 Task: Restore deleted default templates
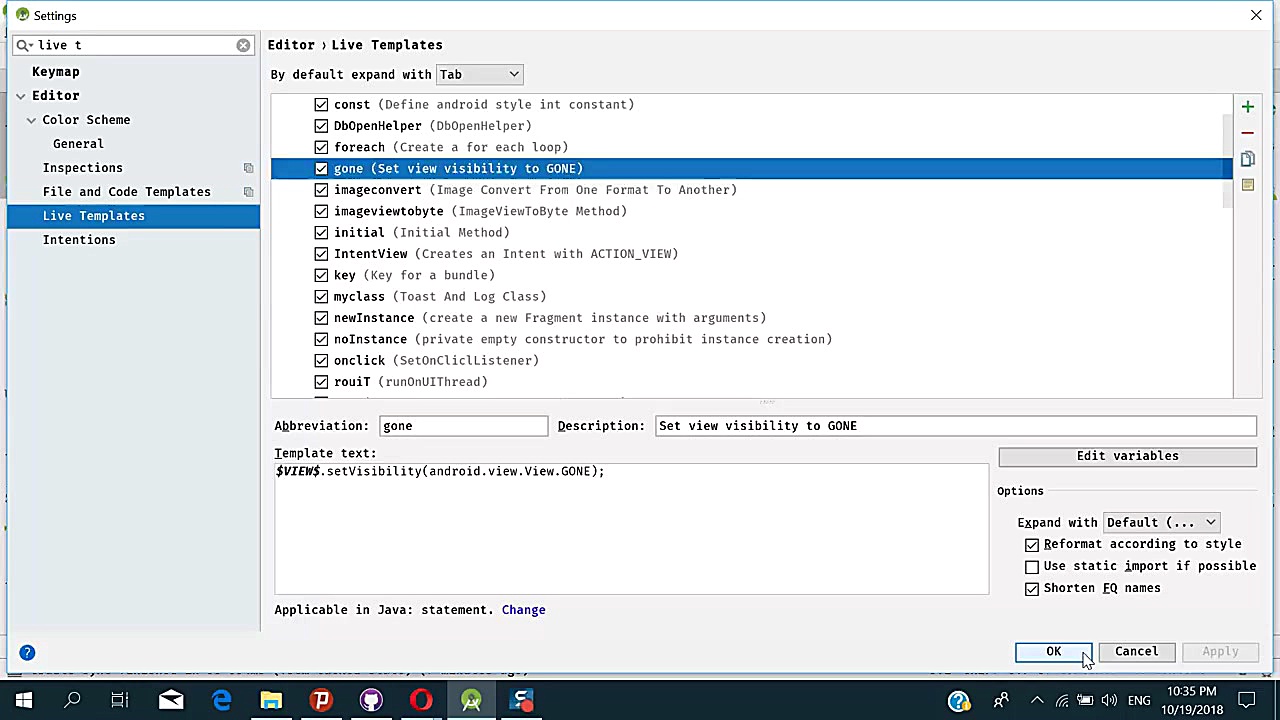[1247, 184]
